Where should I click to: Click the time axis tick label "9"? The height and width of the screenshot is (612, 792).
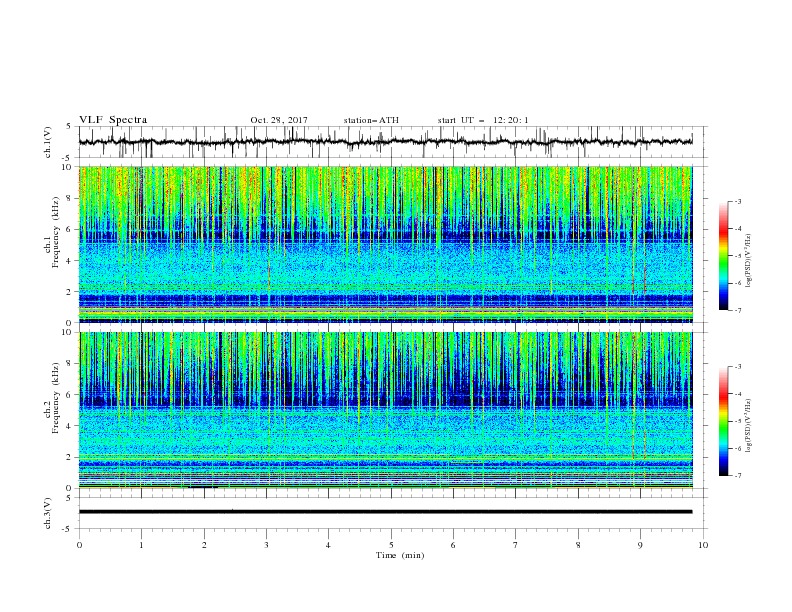(x=640, y=545)
